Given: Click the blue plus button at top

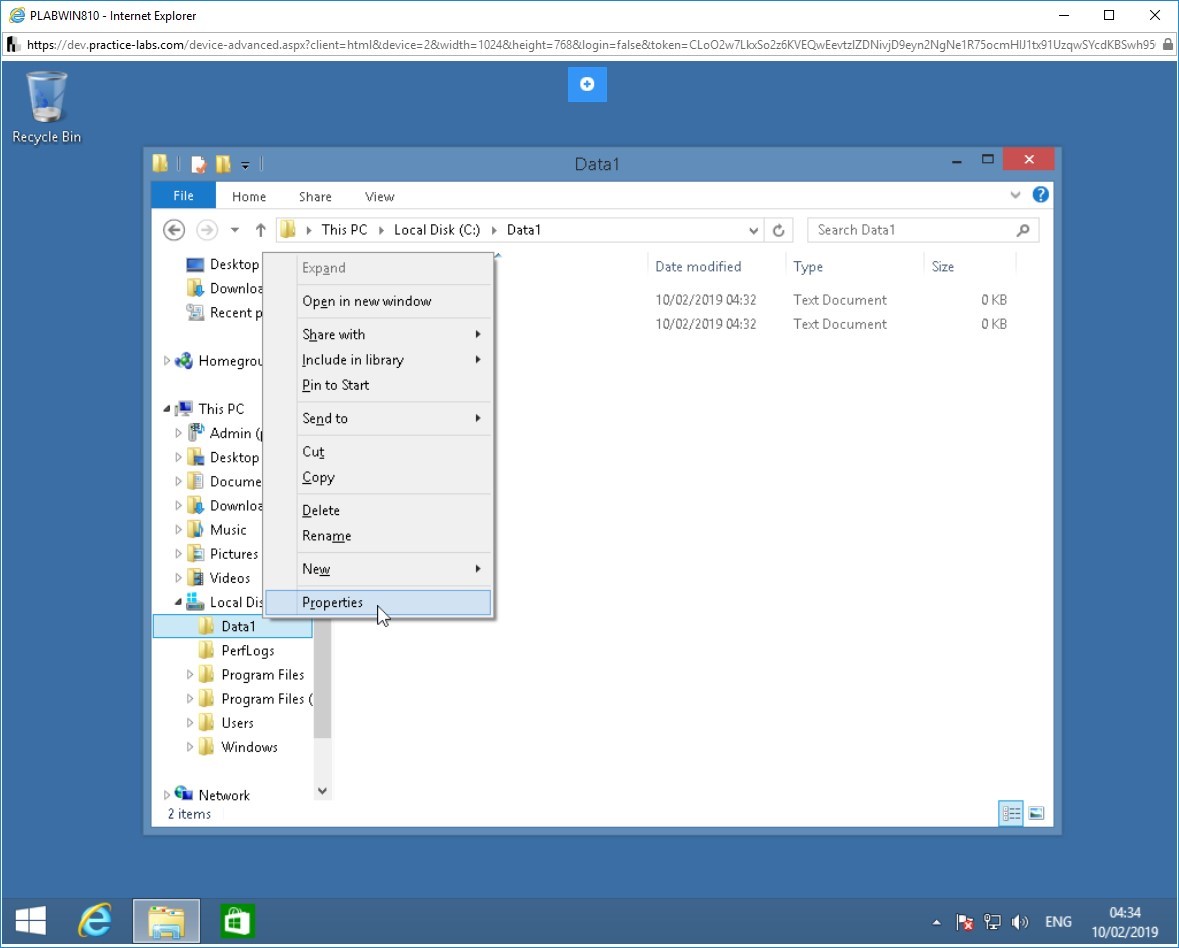Looking at the screenshot, I should coord(587,84).
